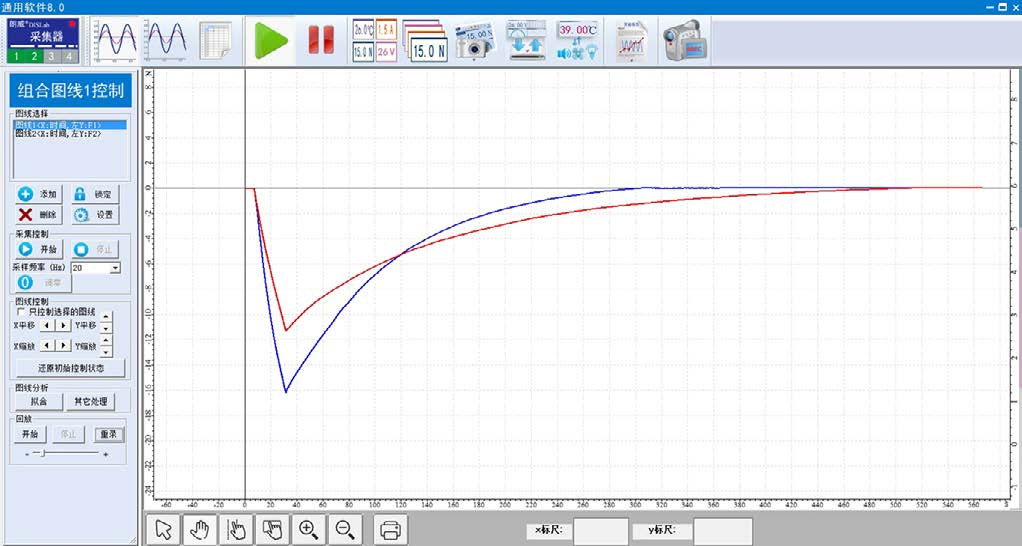Click the zoom in magnifier tool

pyautogui.click(x=308, y=531)
